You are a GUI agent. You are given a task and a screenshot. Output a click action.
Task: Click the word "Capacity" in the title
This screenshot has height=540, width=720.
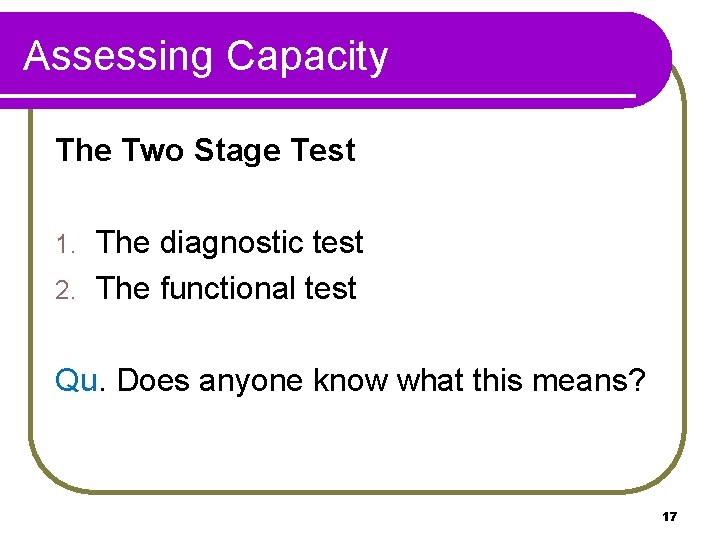pos(306,56)
